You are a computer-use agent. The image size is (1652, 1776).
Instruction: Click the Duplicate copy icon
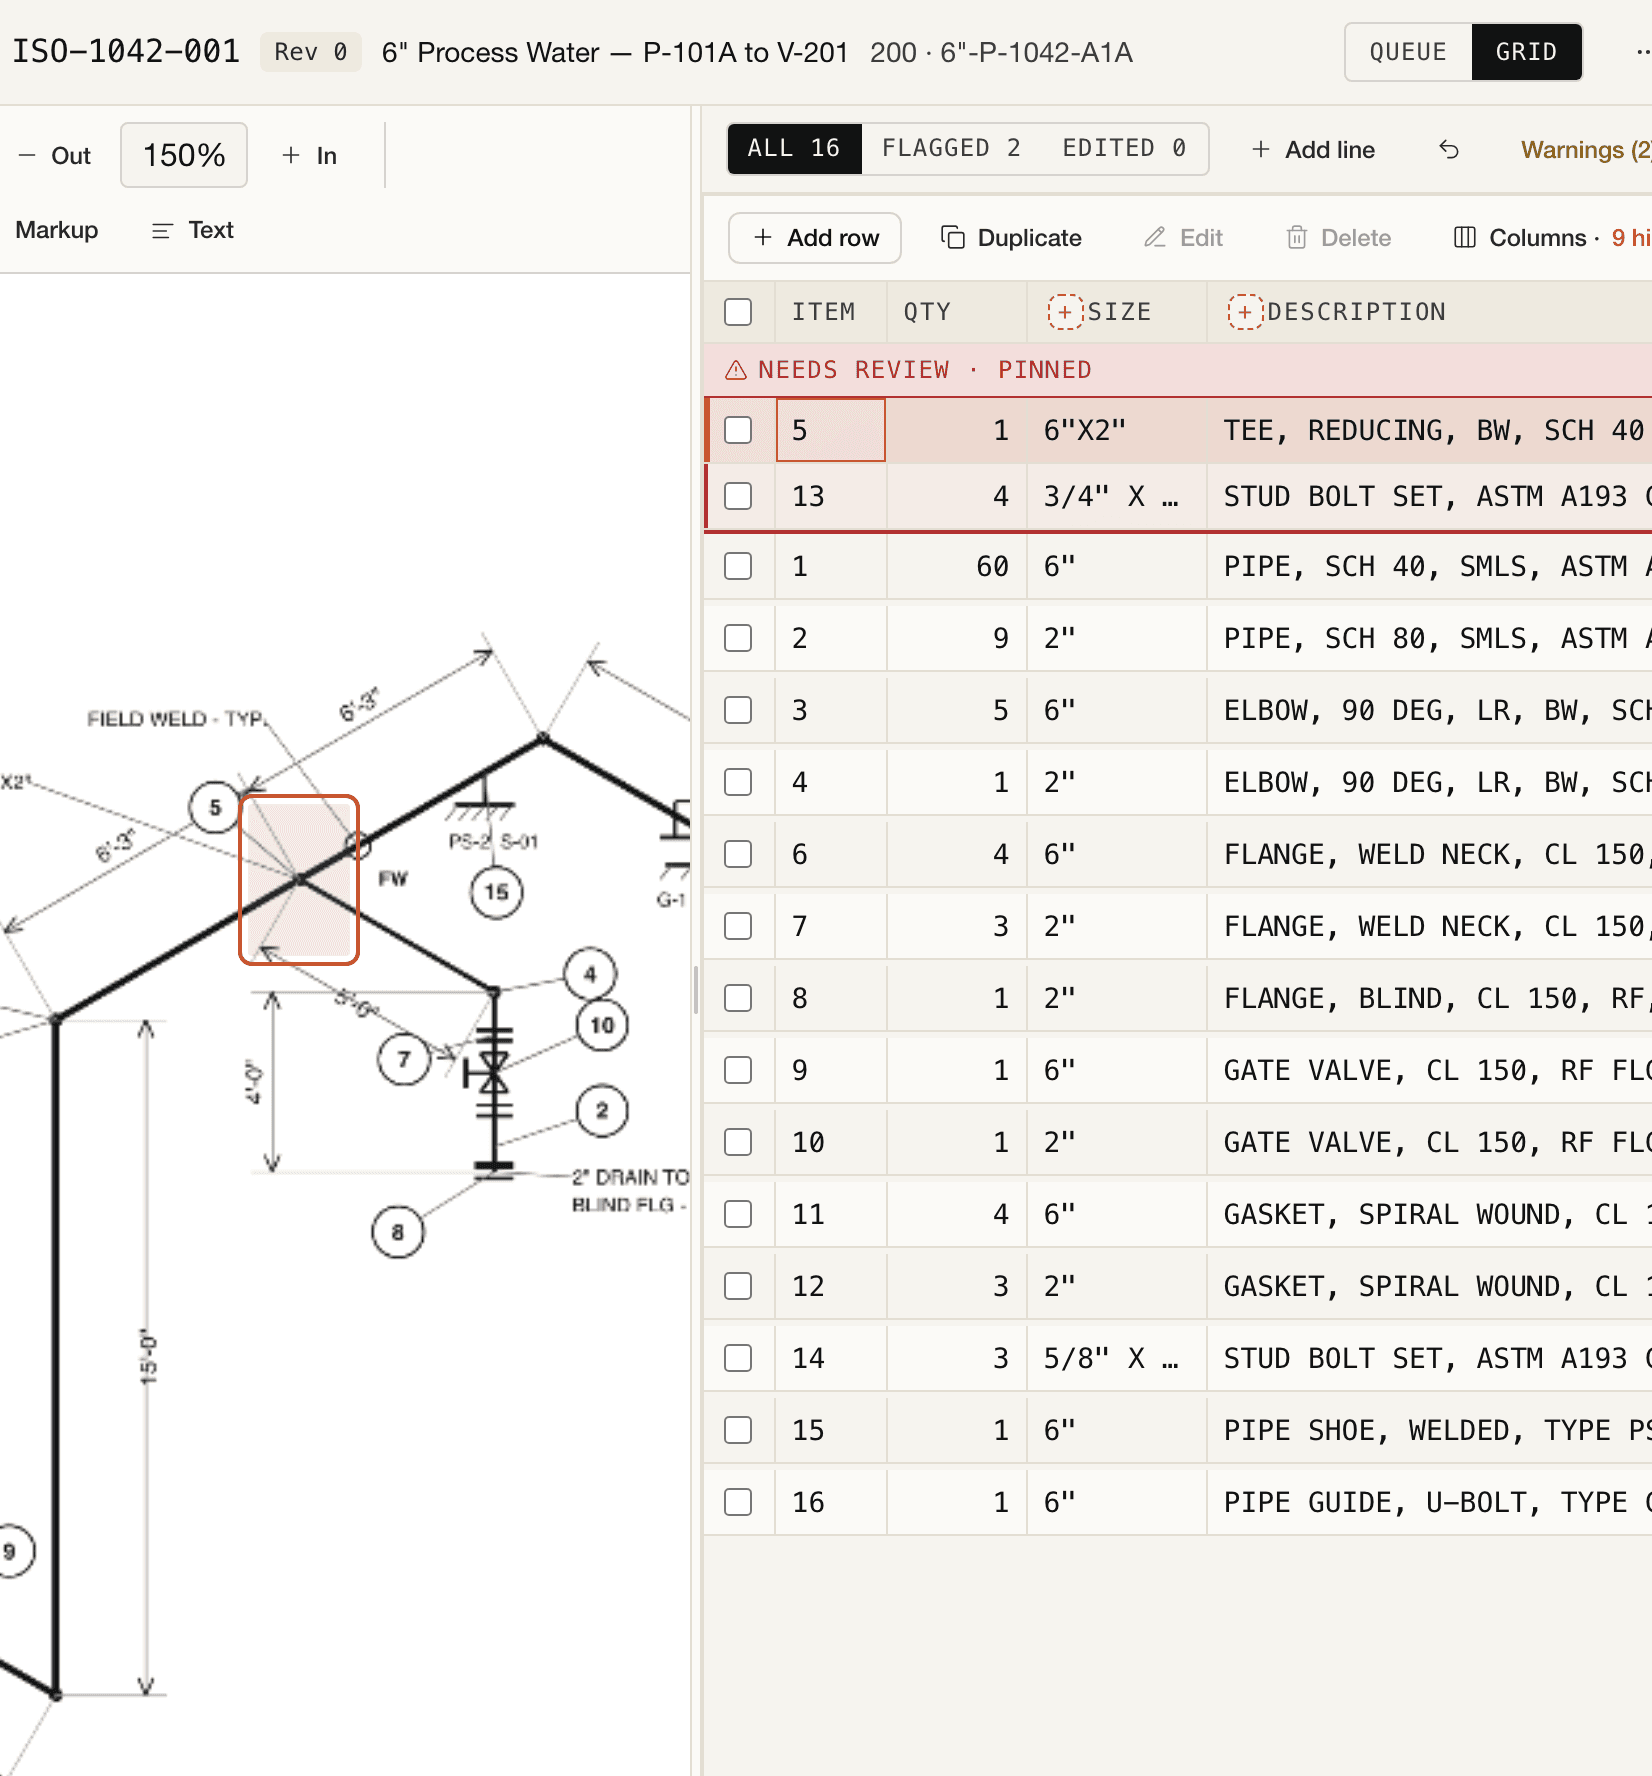(x=953, y=238)
